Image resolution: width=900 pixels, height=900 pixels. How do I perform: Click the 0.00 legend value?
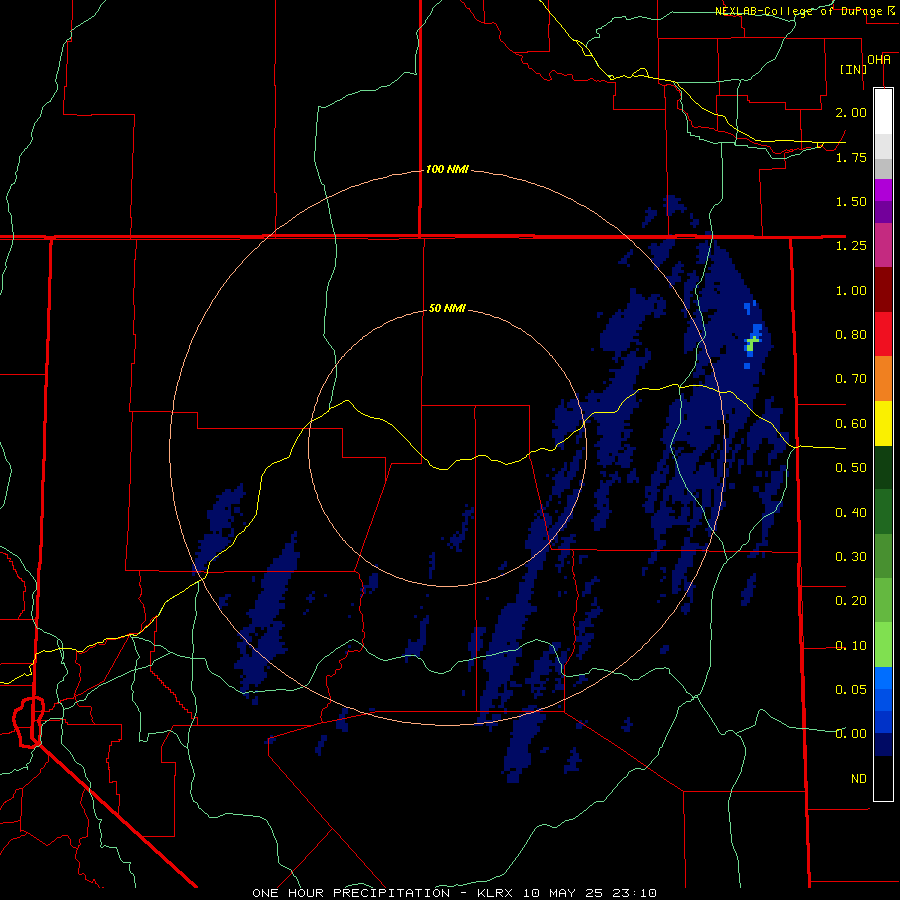(851, 734)
